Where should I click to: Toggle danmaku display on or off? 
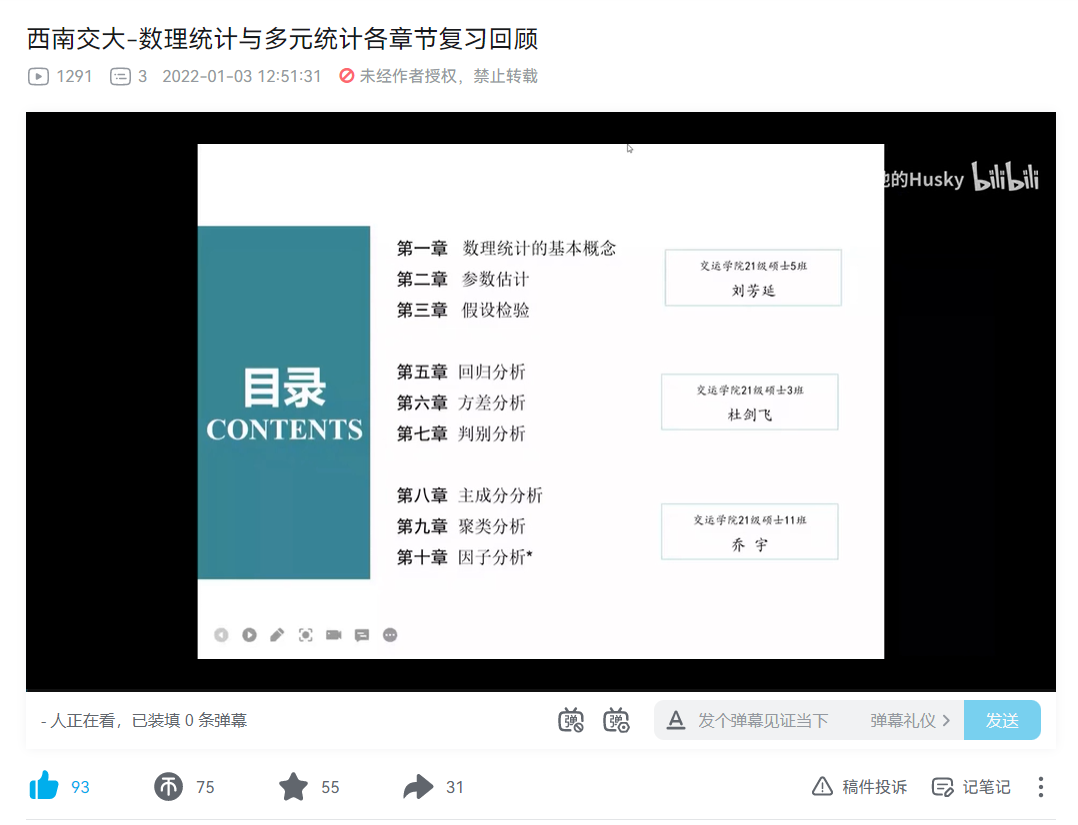coord(571,720)
